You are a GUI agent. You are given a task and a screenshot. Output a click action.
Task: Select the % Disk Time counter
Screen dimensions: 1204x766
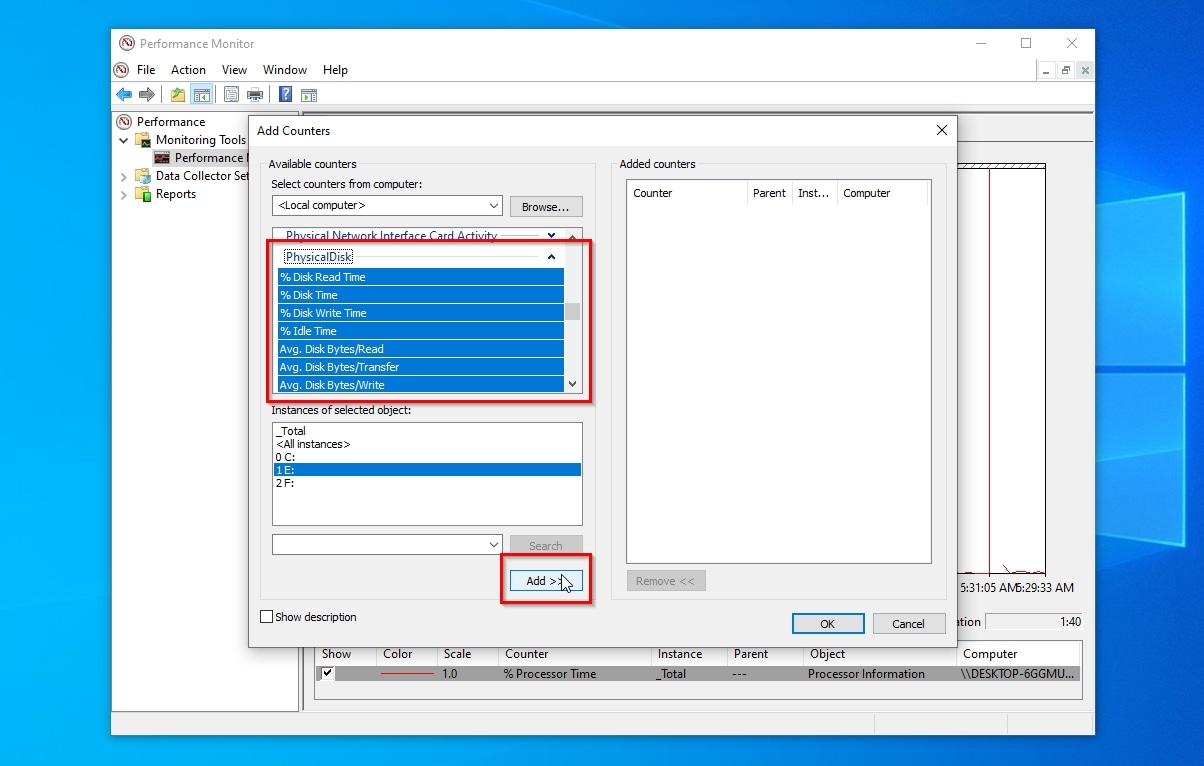421,295
